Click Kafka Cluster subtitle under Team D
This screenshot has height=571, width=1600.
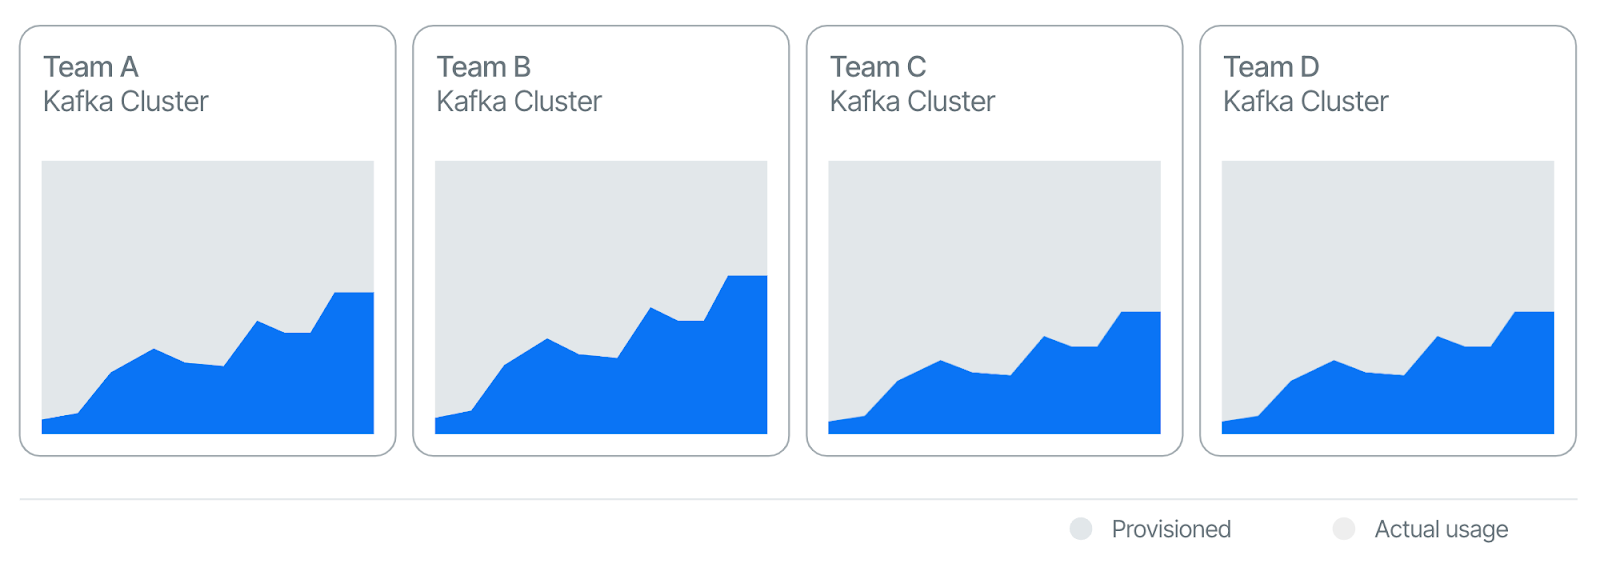[x=1306, y=101]
